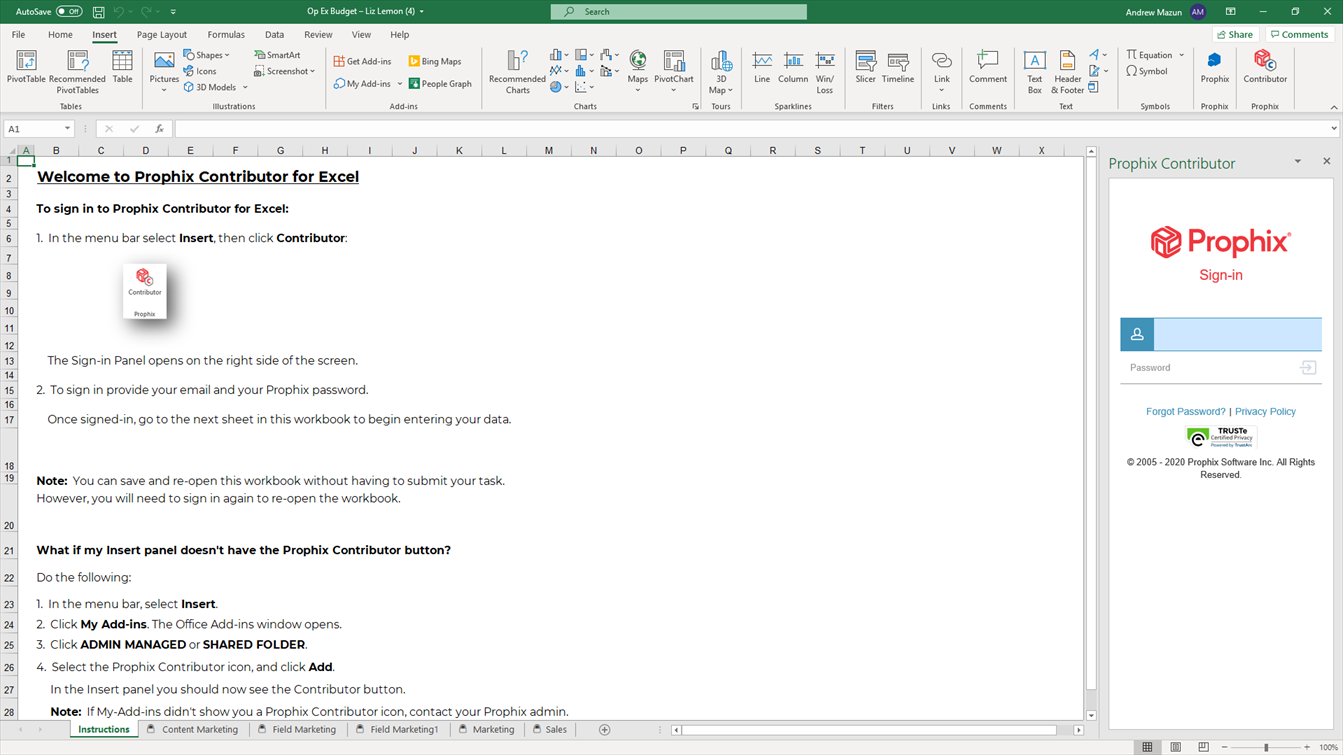
Task: Adjust the zoom slider
Action: coord(1266,747)
